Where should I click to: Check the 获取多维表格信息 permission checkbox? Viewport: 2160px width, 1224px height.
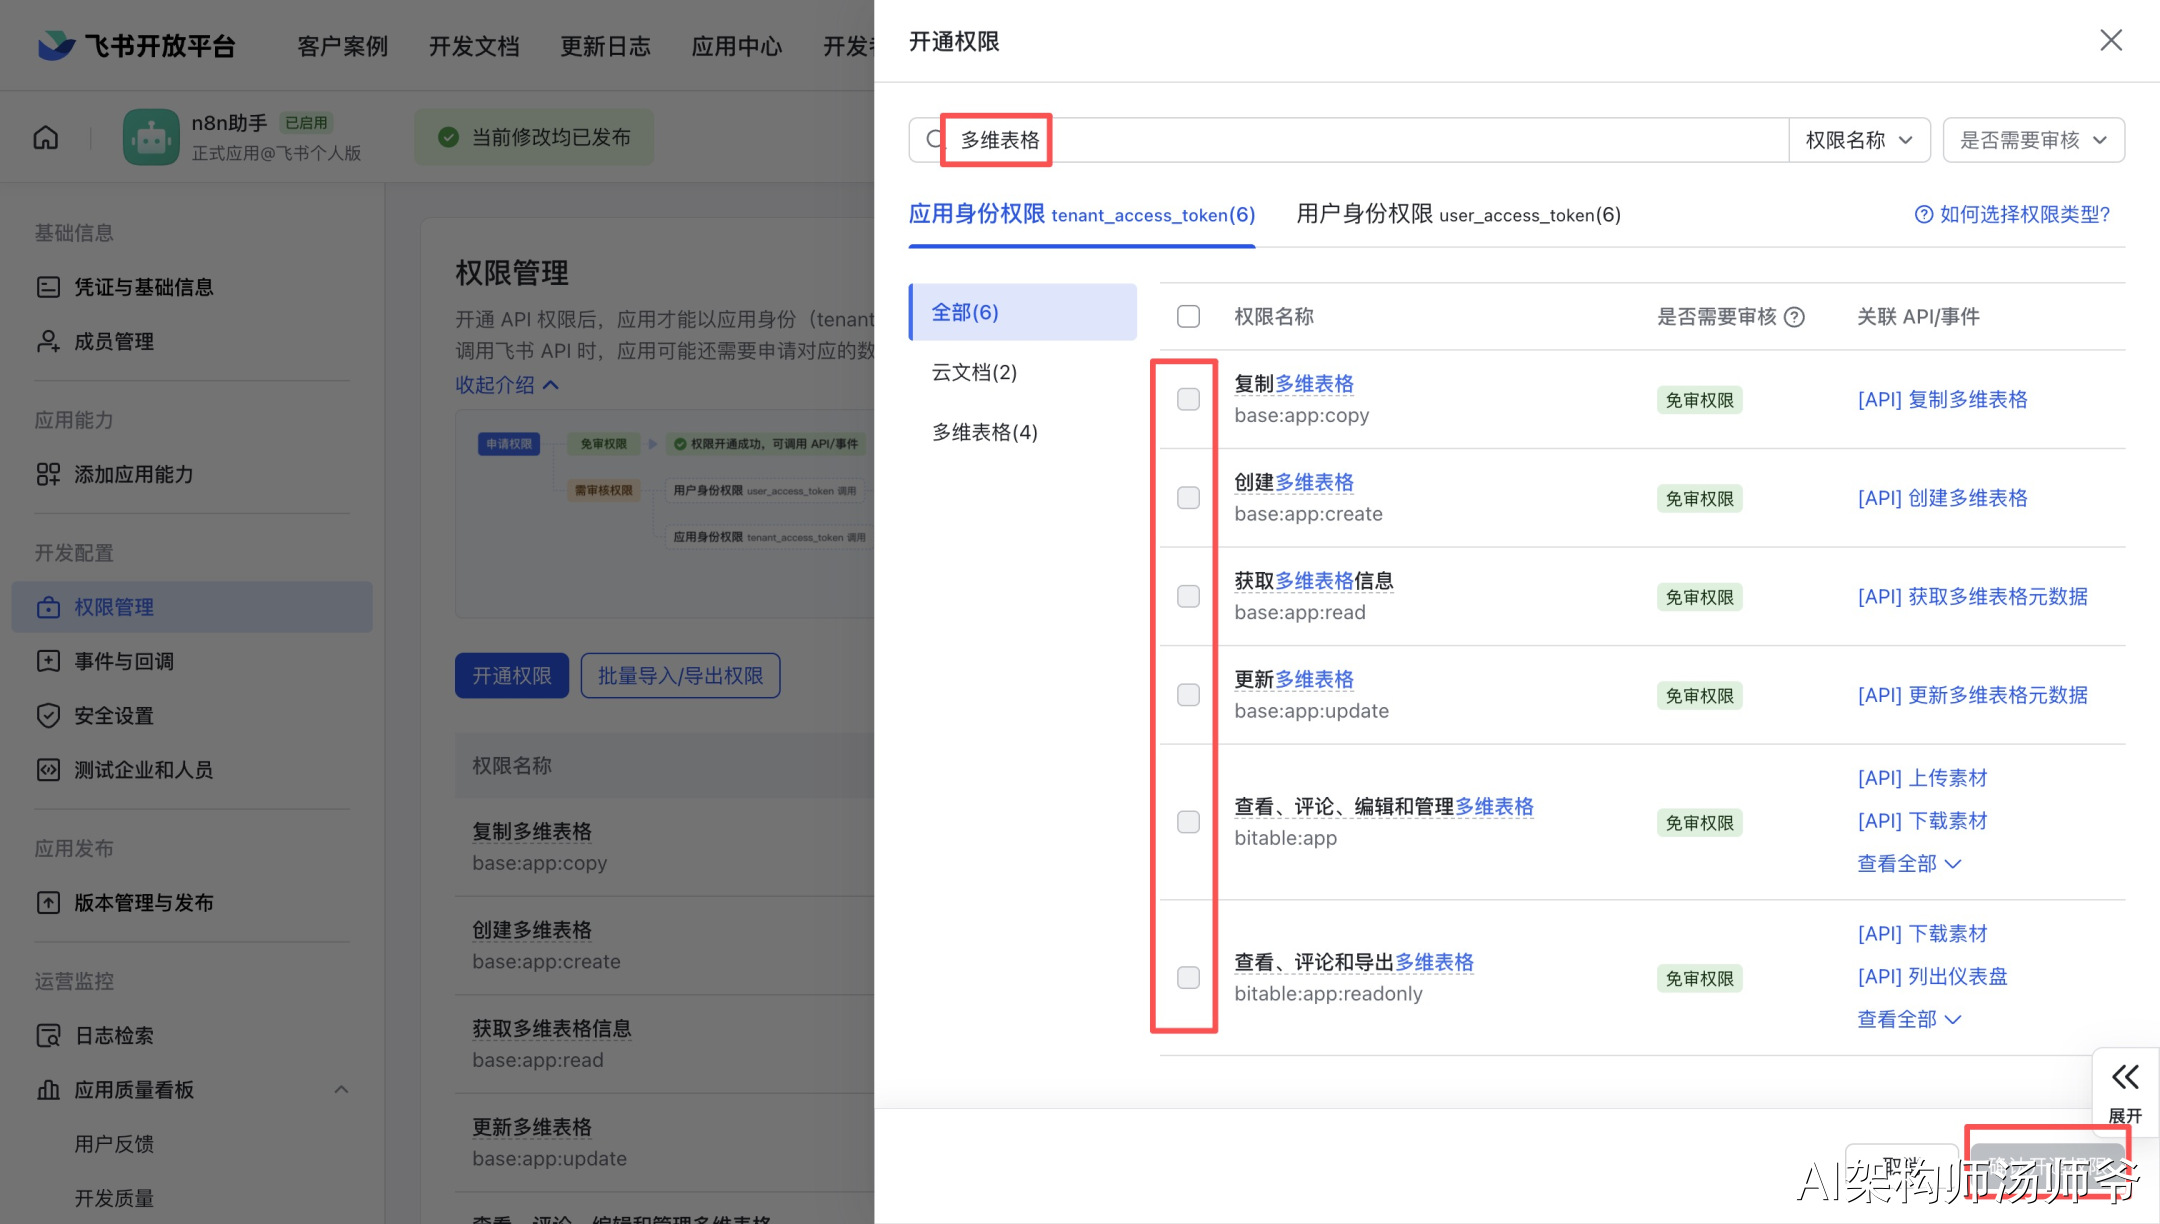pyautogui.click(x=1188, y=596)
